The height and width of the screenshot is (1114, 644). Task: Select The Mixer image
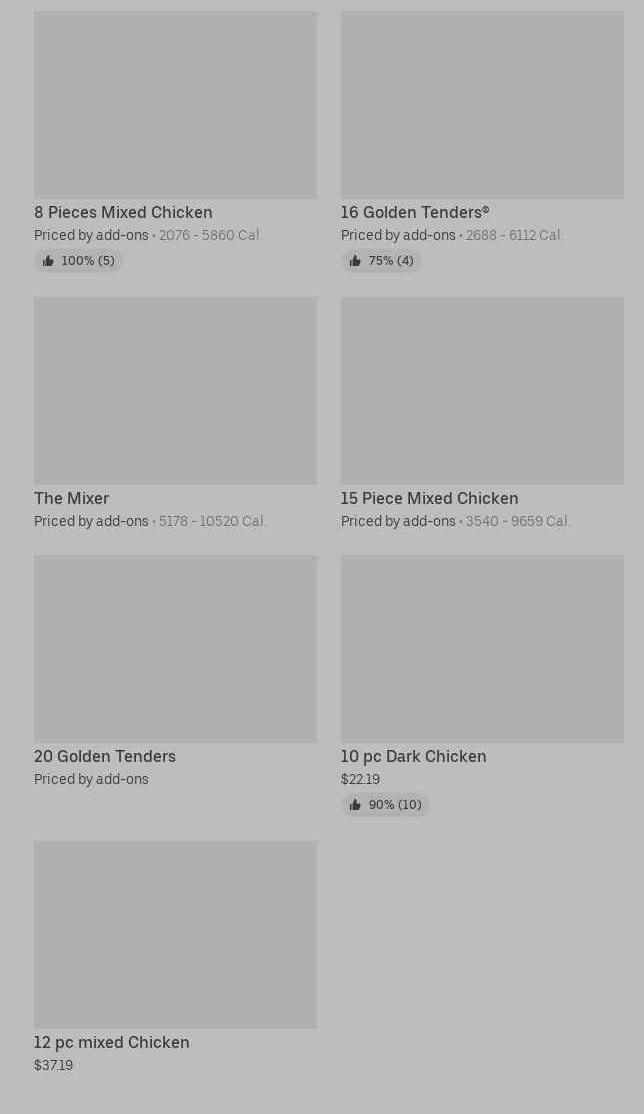[x=175, y=390]
